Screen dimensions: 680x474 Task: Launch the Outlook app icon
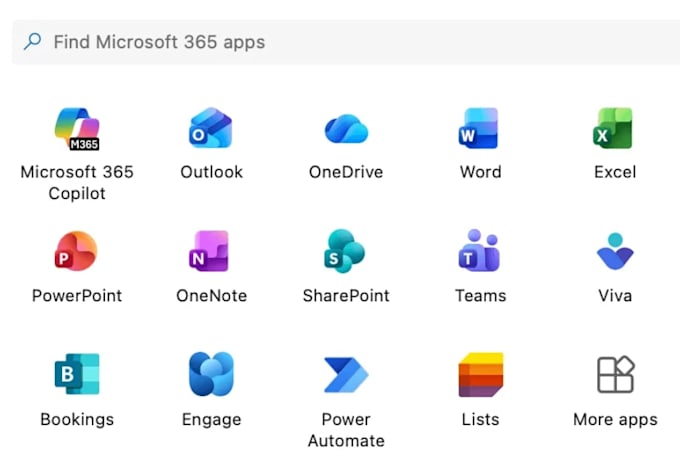tap(211, 128)
